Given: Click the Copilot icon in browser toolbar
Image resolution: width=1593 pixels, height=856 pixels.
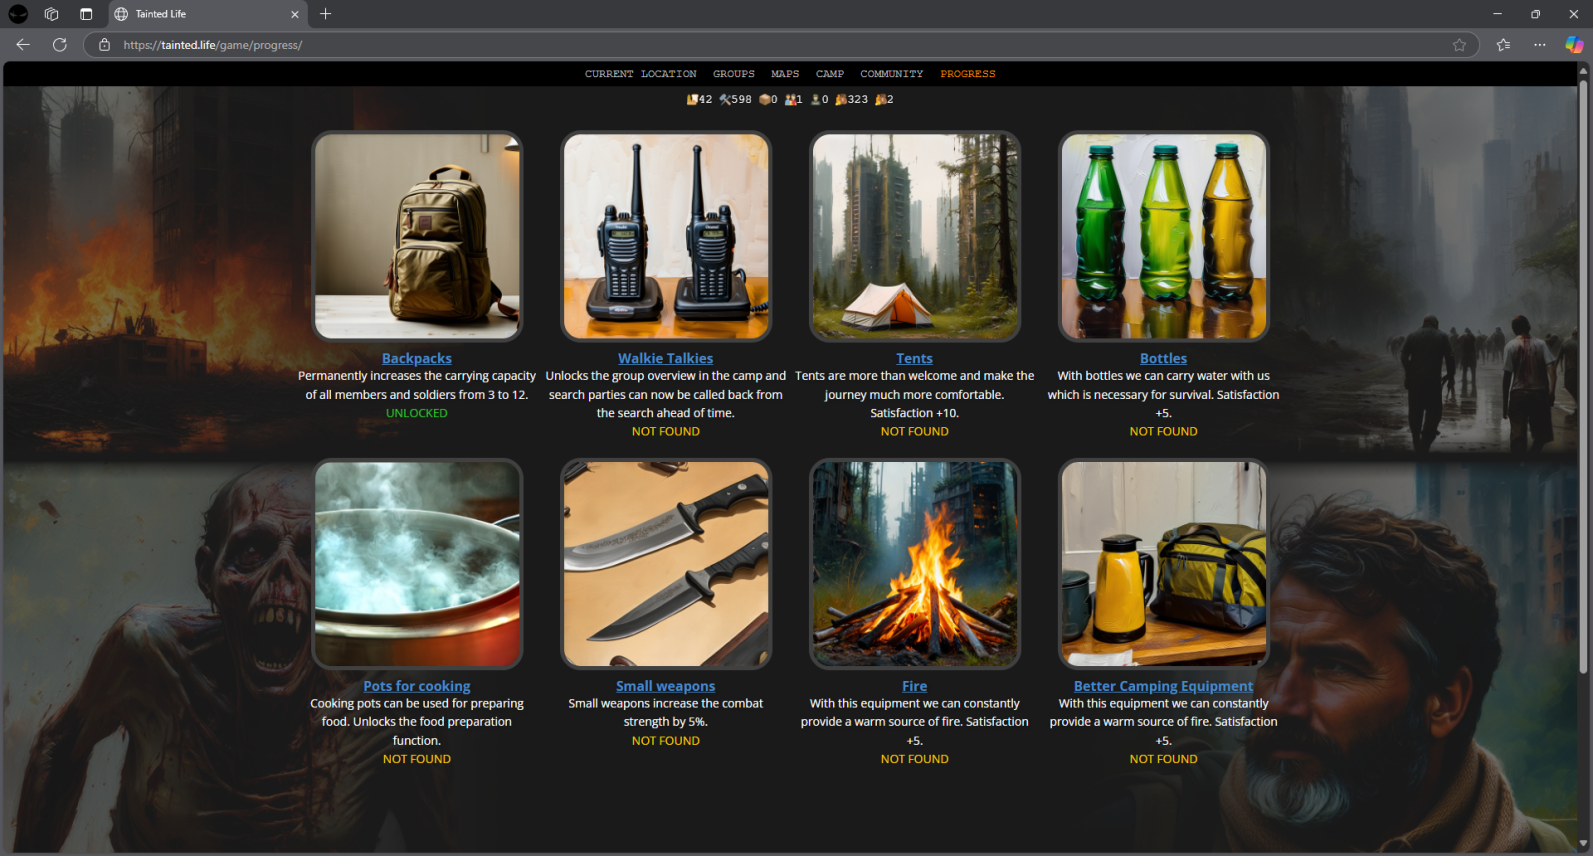Looking at the screenshot, I should (x=1574, y=45).
